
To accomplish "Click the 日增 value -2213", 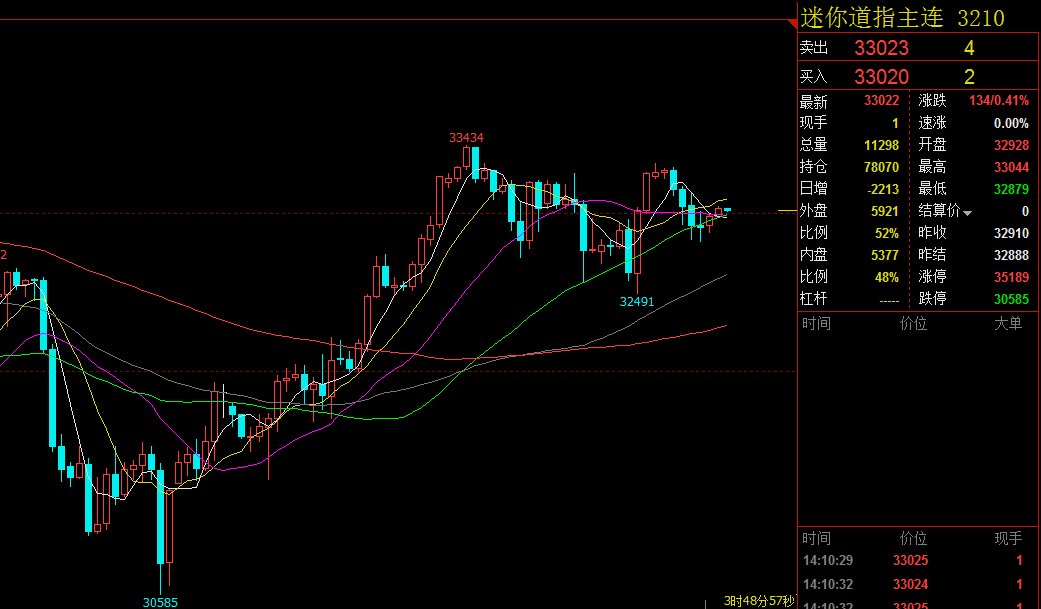I will (x=883, y=189).
